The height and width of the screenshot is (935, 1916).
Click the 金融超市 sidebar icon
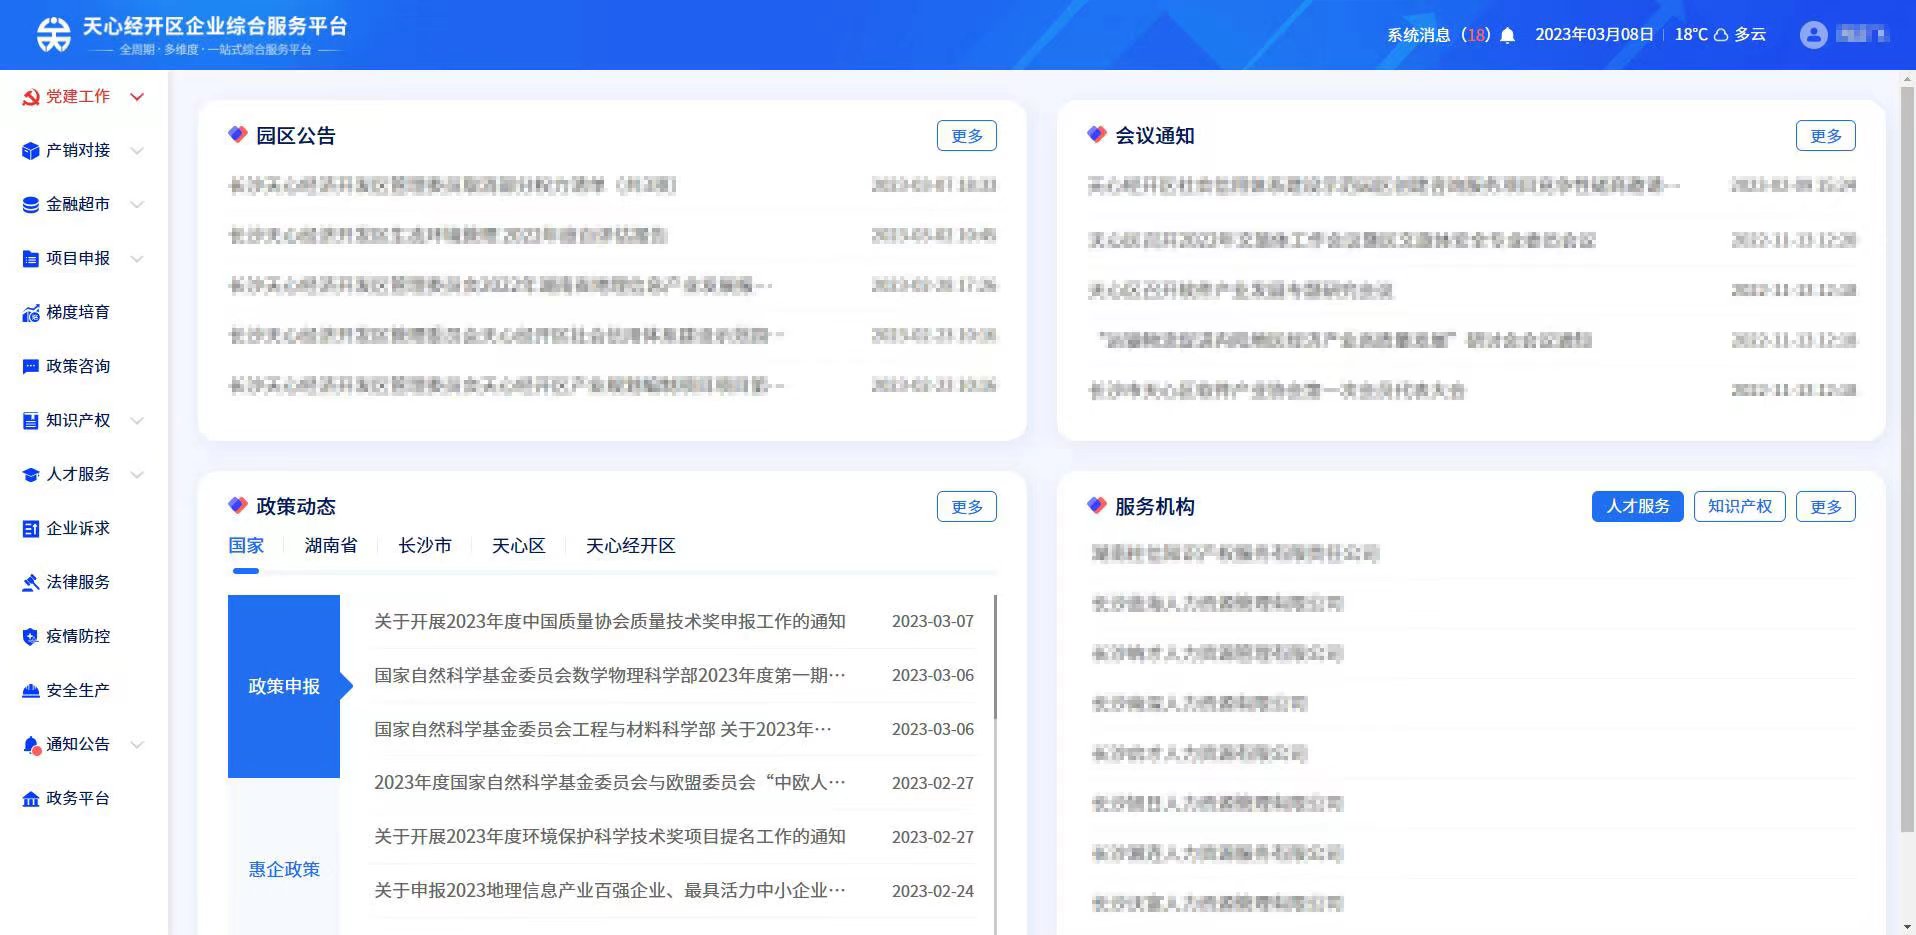29,204
